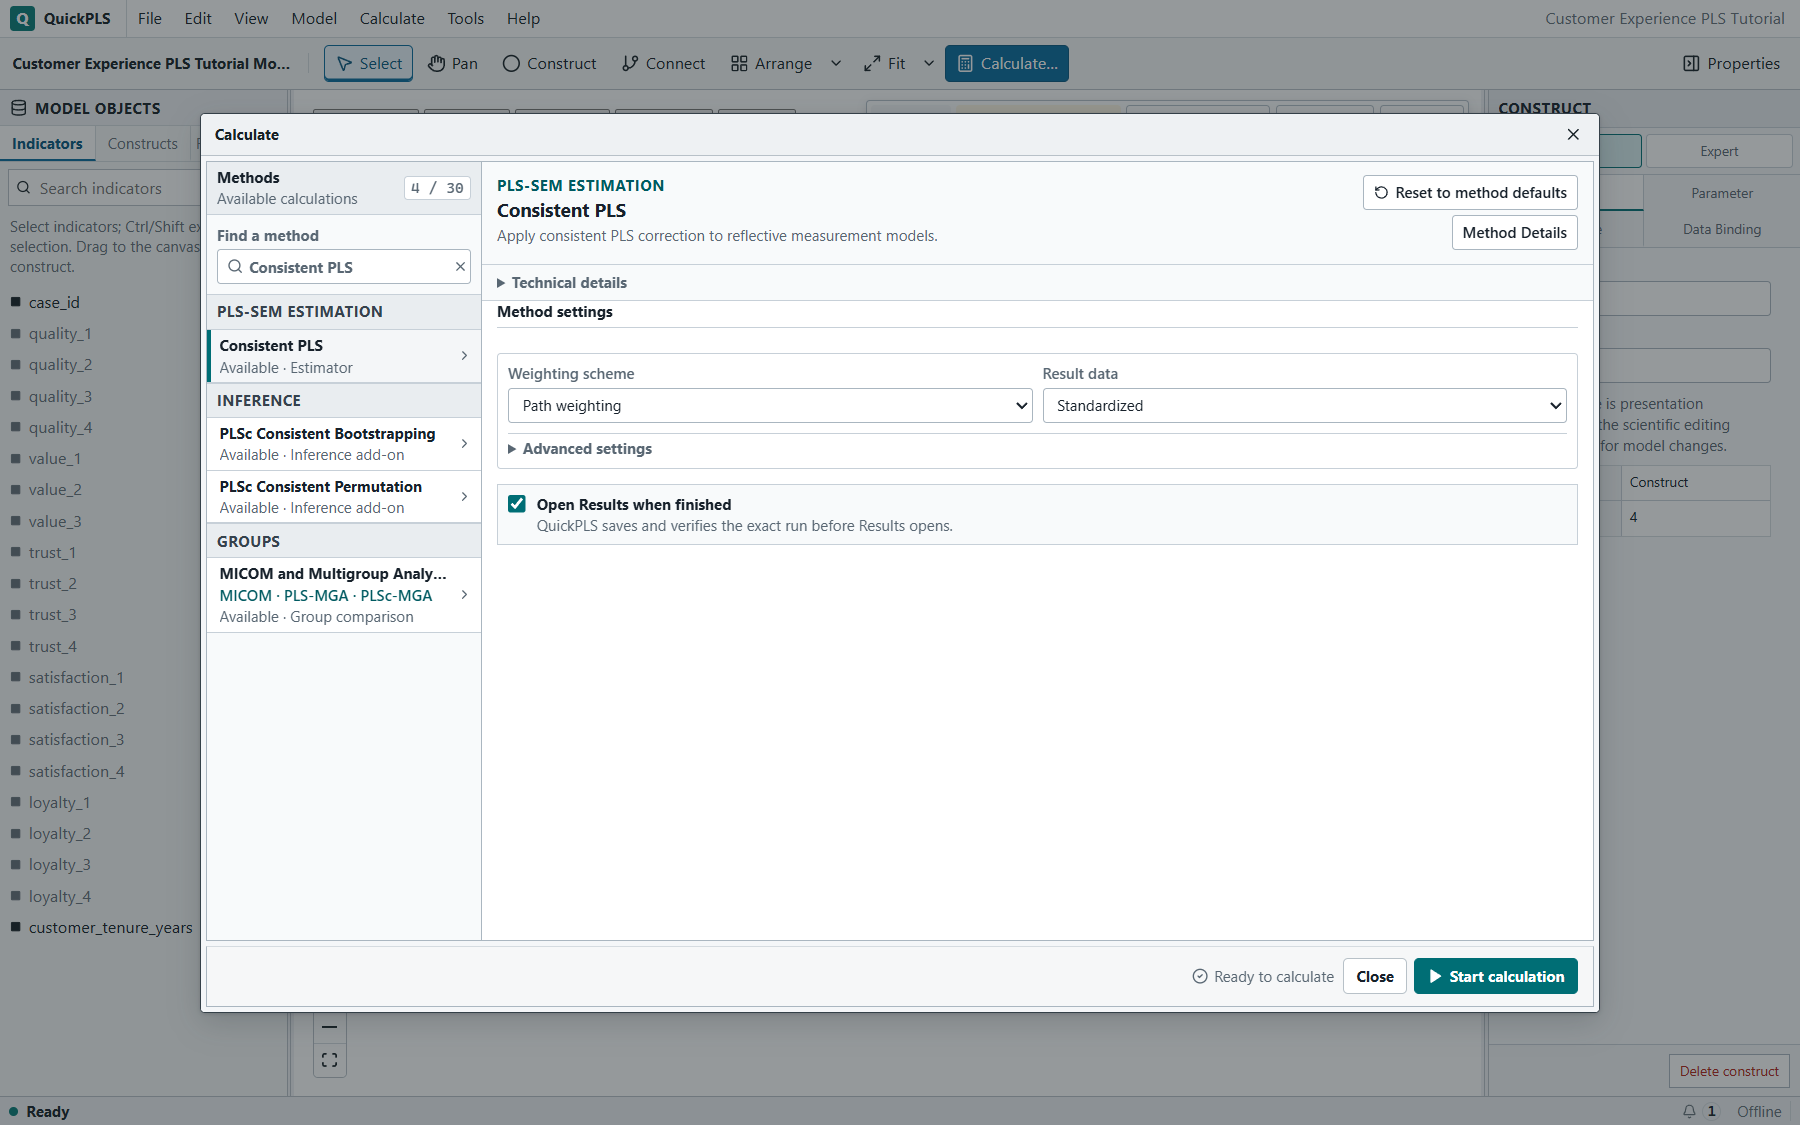This screenshot has width=1800, height=1125.
Task: Select the trust_3 indicator
Action: click(x=52, y=614)
